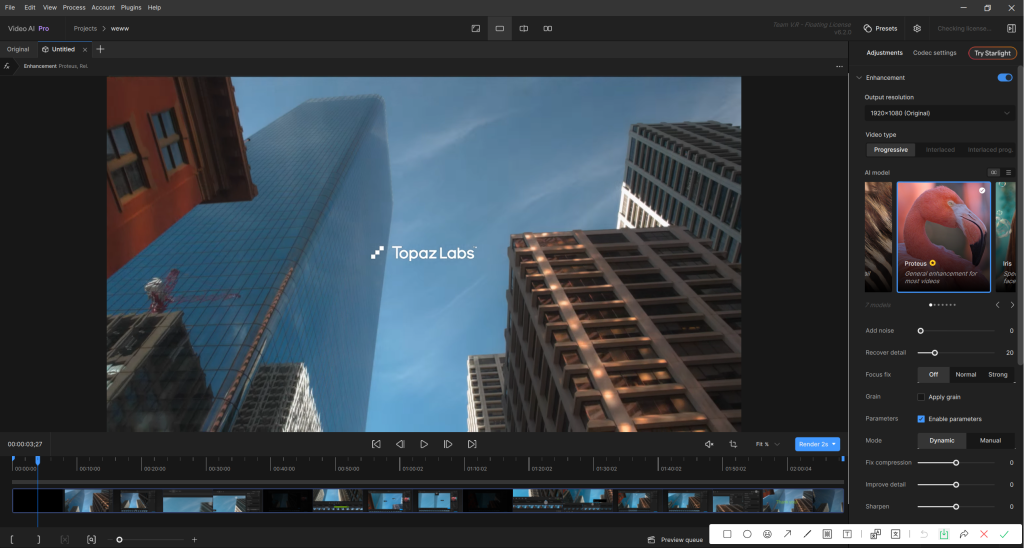
Task: Select Interlaced video type
Action: (940, 150)
